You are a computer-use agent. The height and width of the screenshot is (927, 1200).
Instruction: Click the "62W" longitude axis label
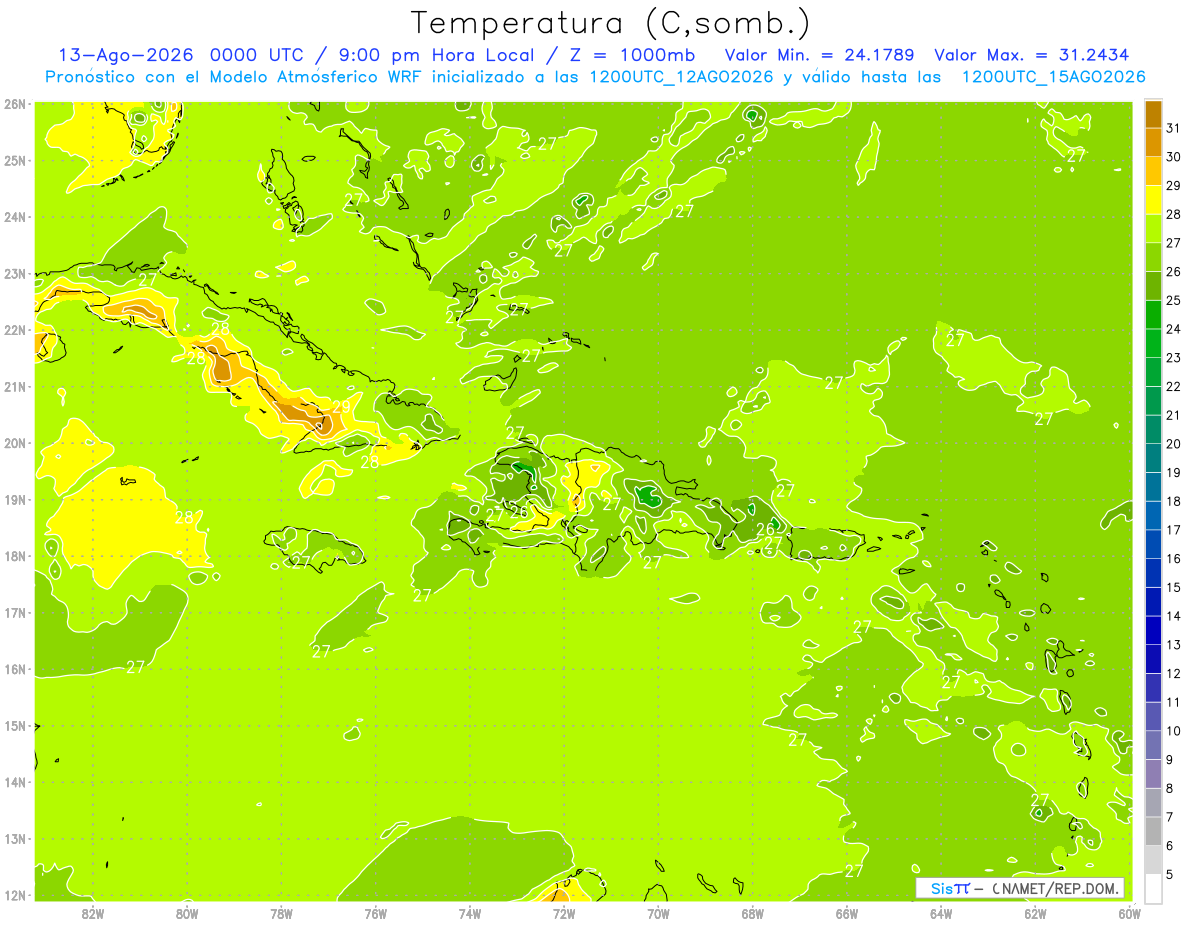1035,913
